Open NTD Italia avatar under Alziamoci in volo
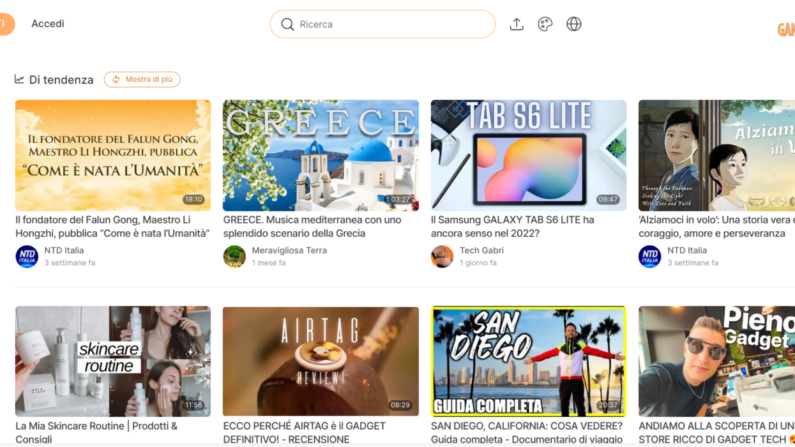The image size is (795, 447). click(x=649, y=256)
